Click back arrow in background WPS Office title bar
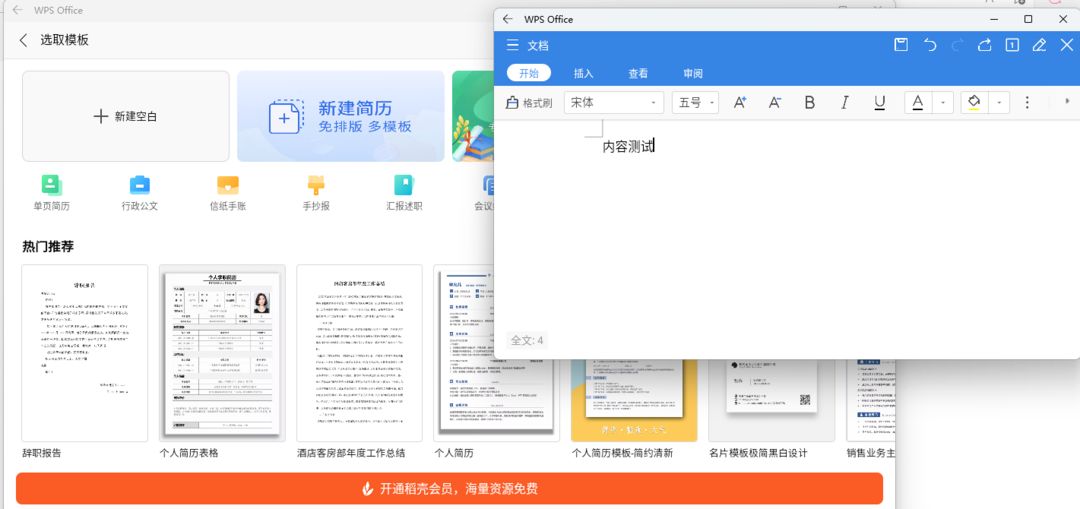Image resolution: width=1080 pixels, height=509 pixels. coord(17,10)
